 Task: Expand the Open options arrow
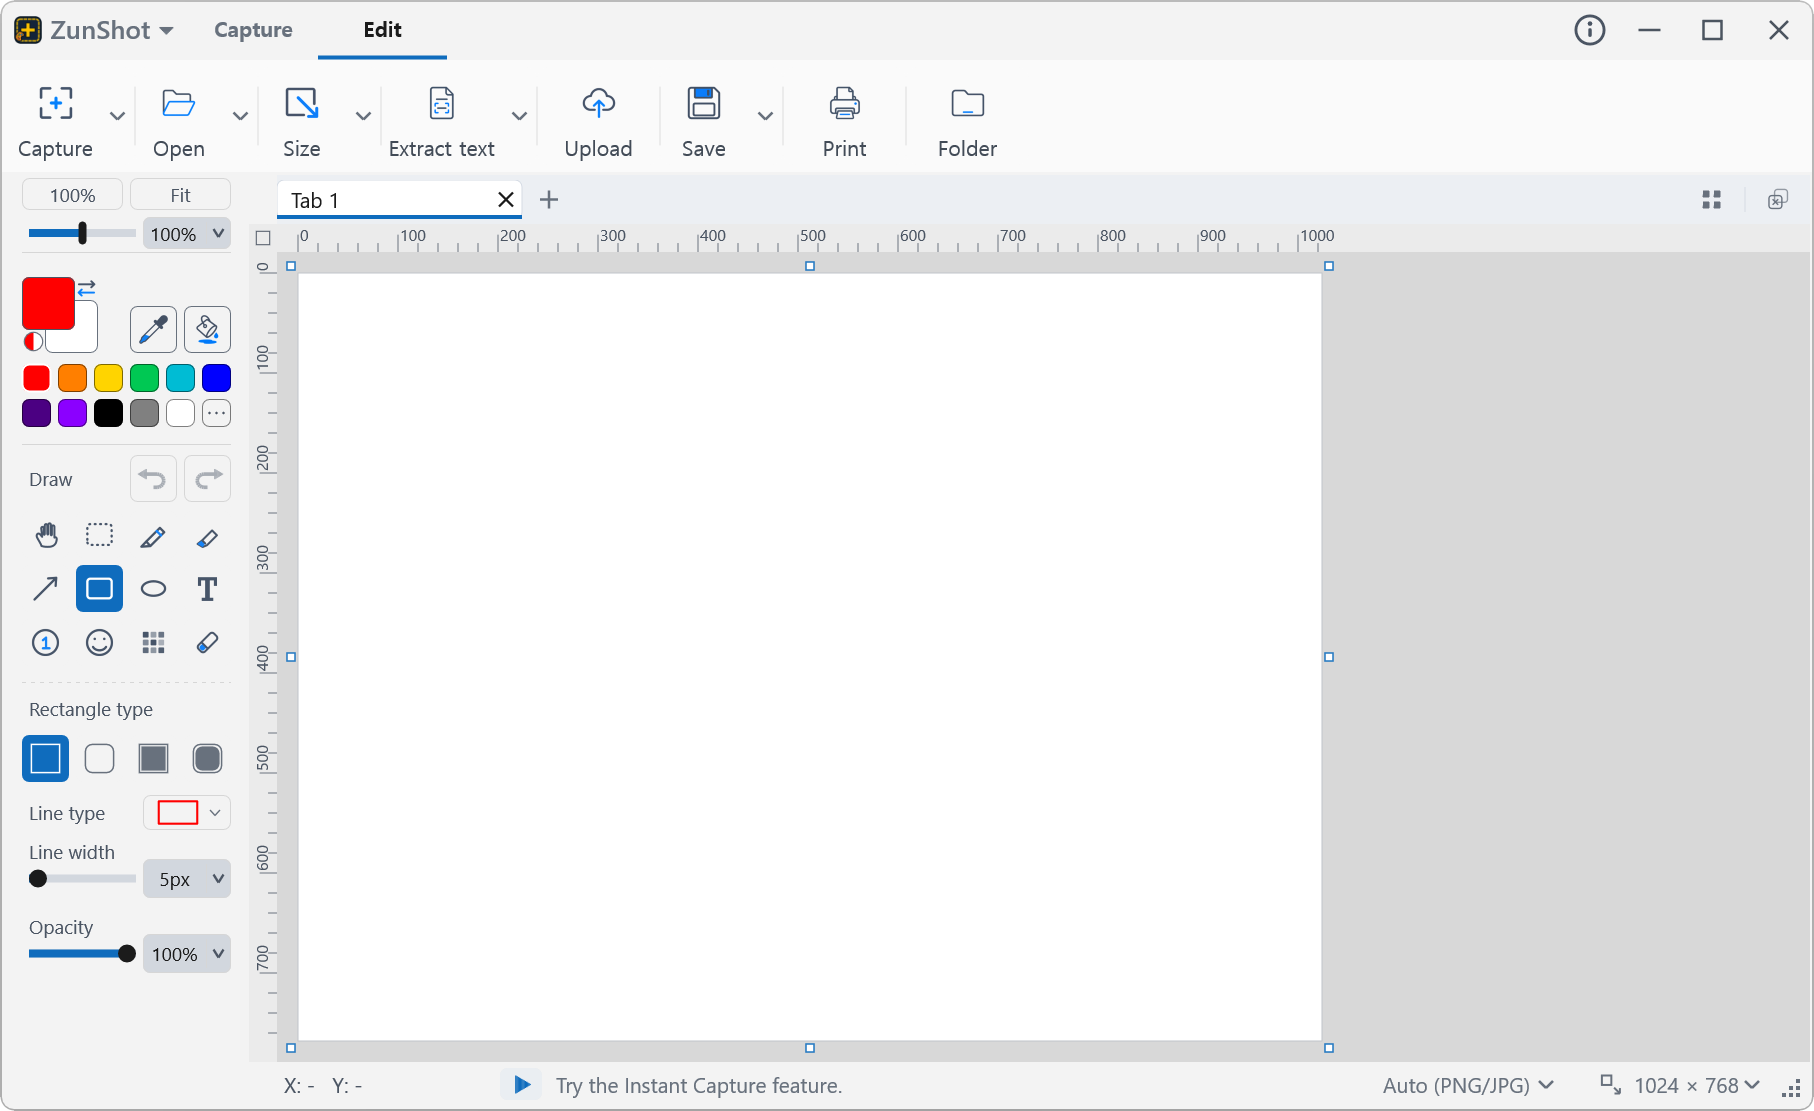[x=240, y=116]
